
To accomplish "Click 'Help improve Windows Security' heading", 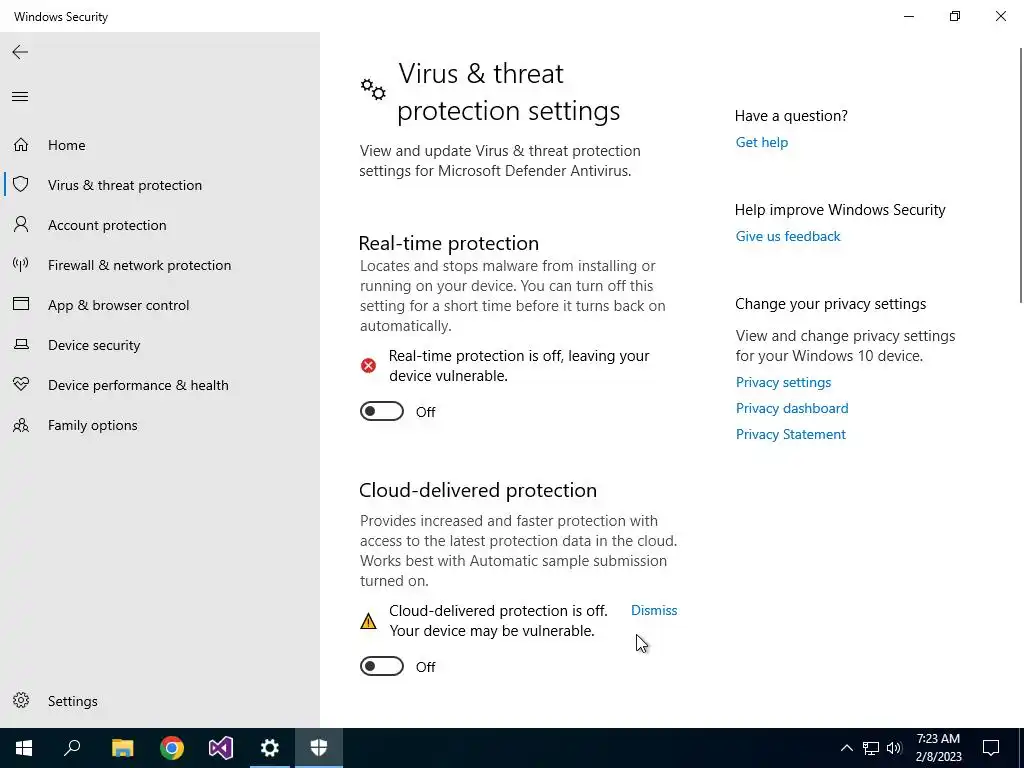I will [840, 210].
